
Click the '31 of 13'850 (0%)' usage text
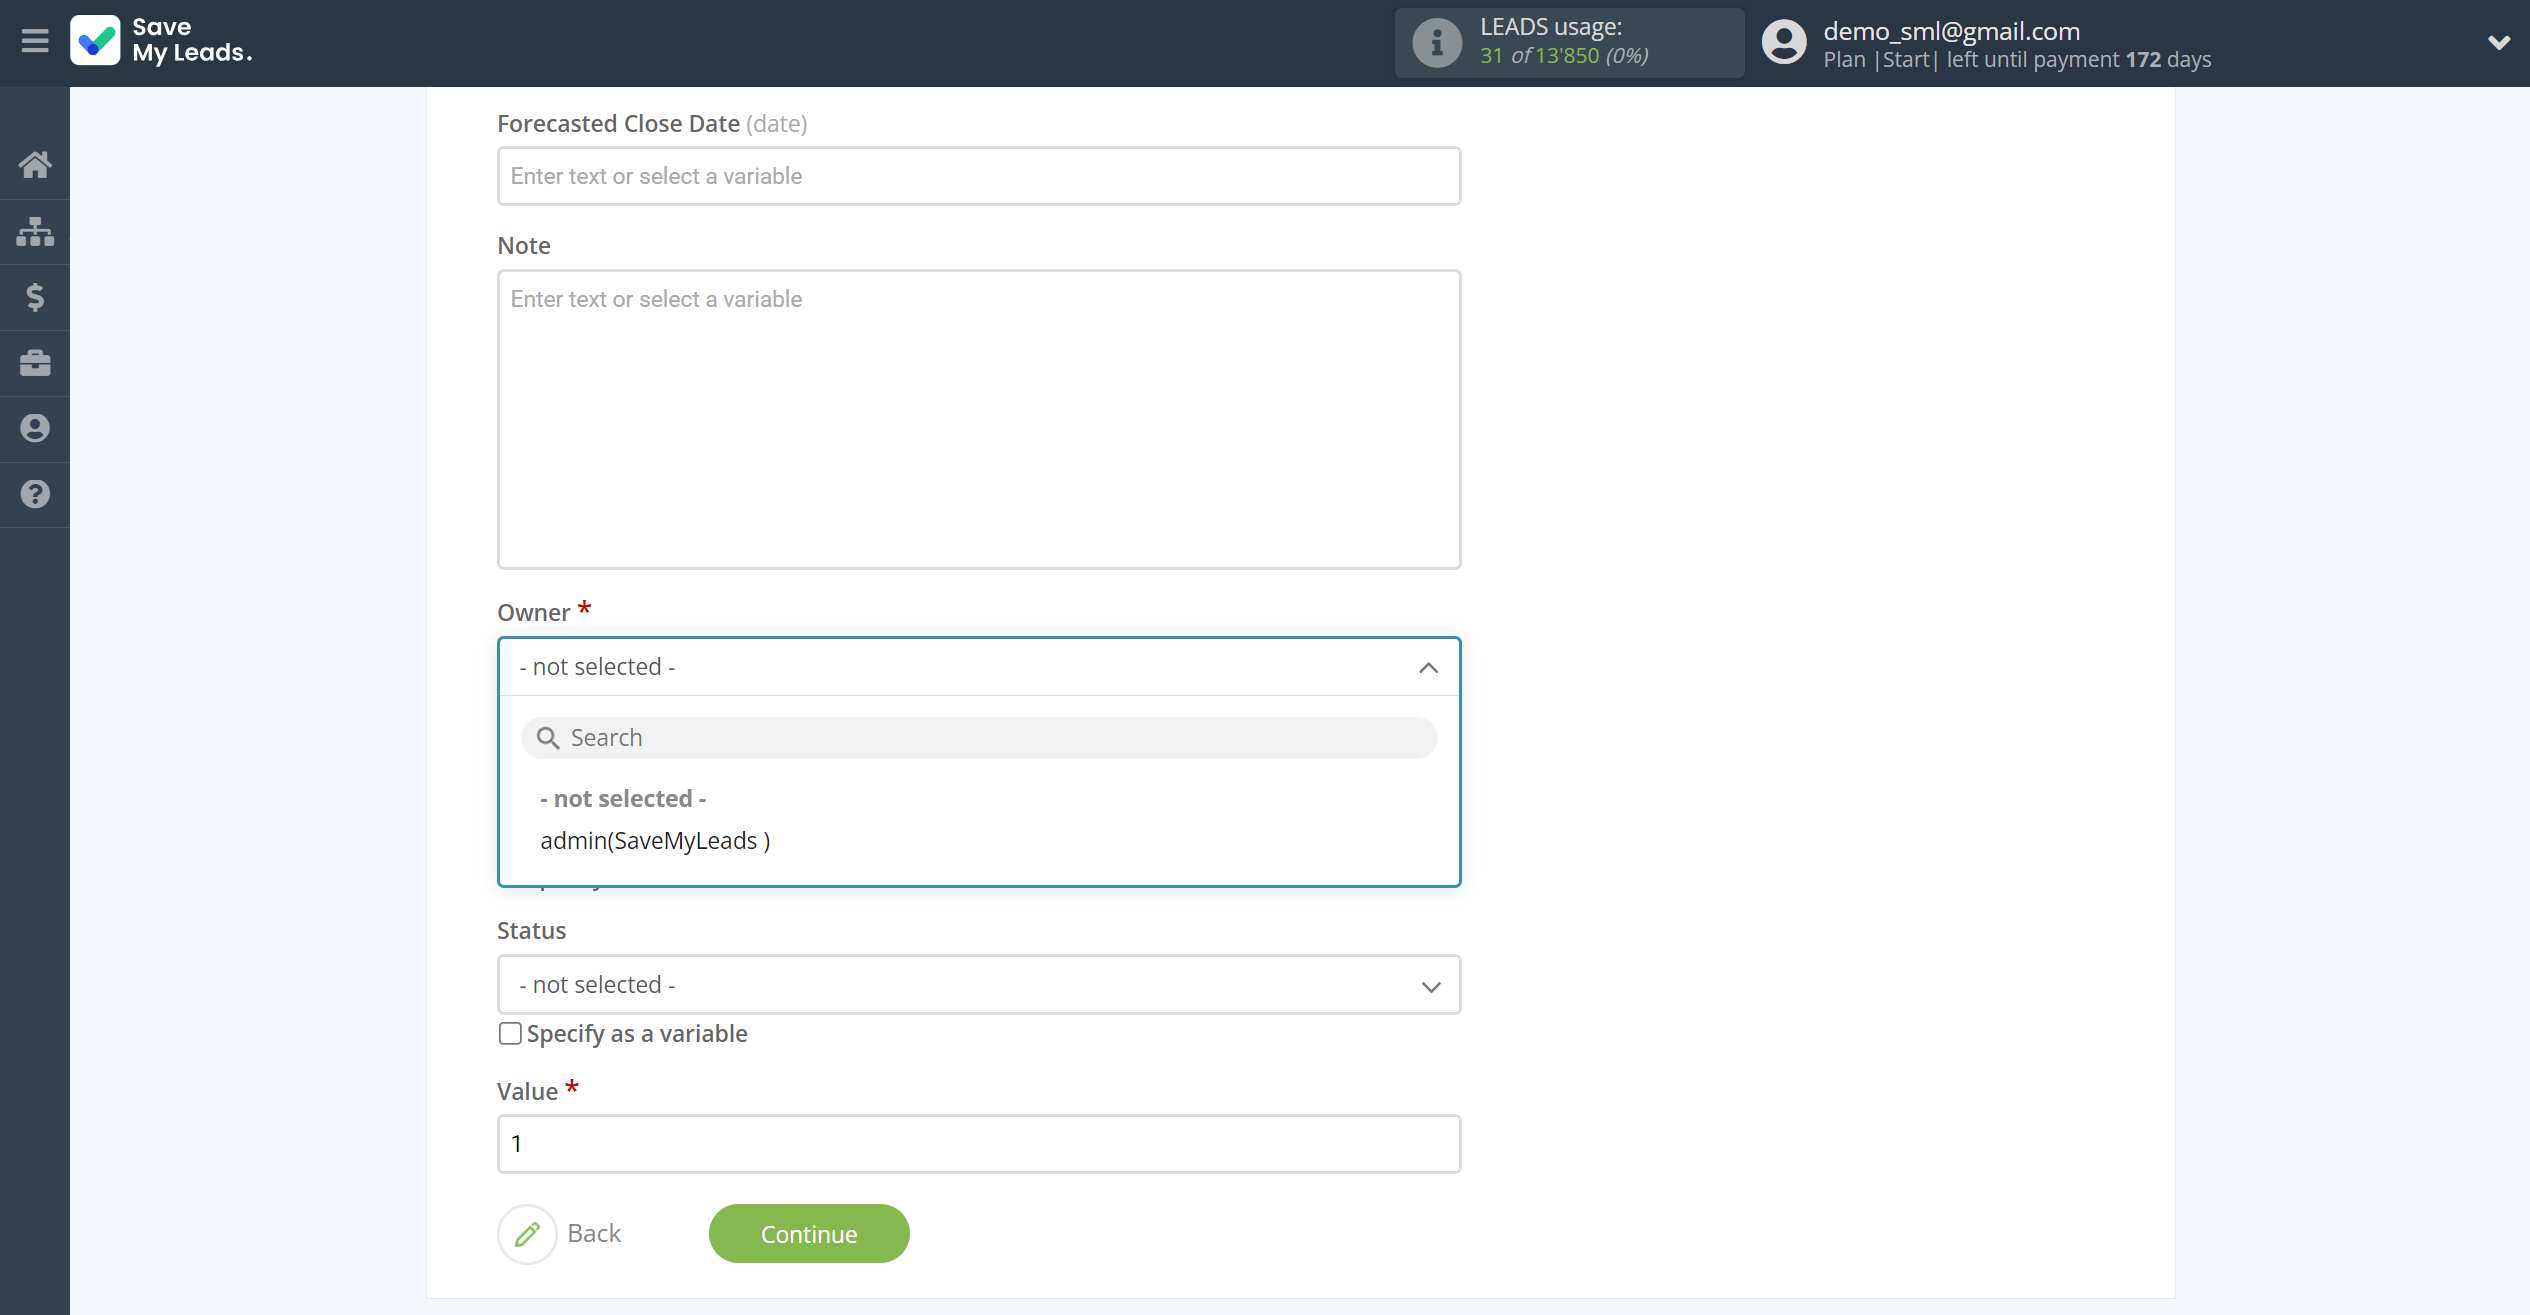[x=1564, y=56]
